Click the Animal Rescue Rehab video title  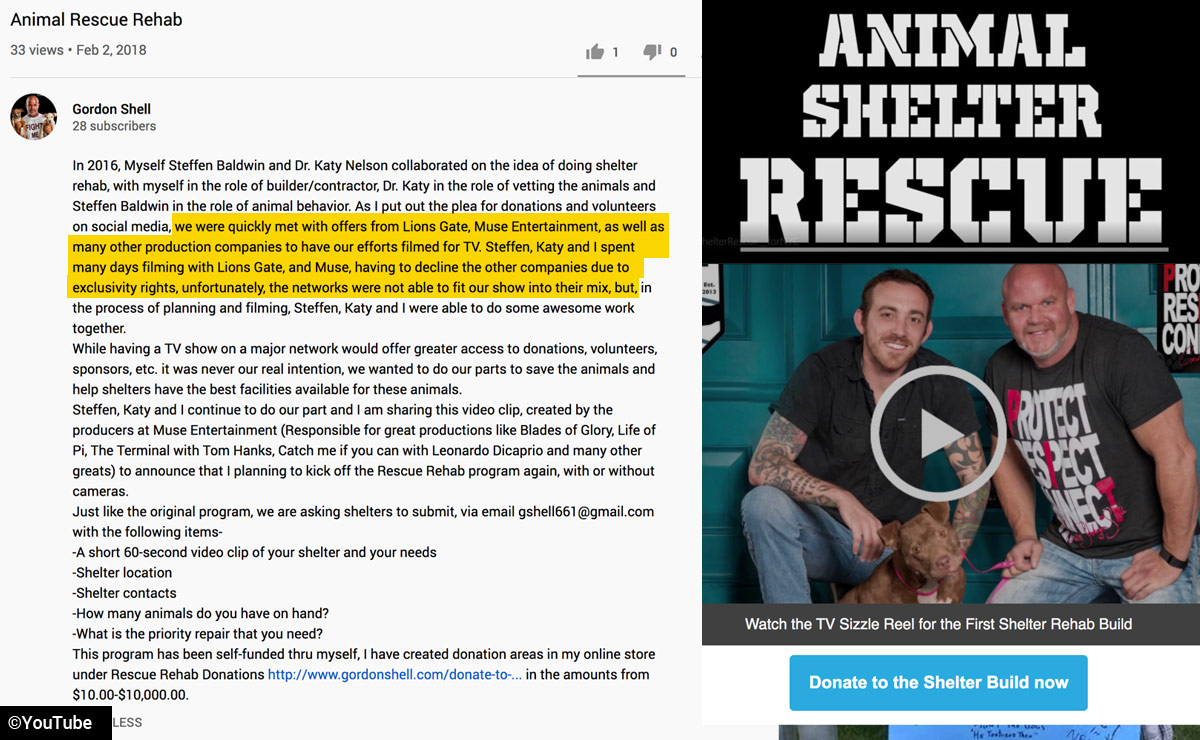coord(96,19)
